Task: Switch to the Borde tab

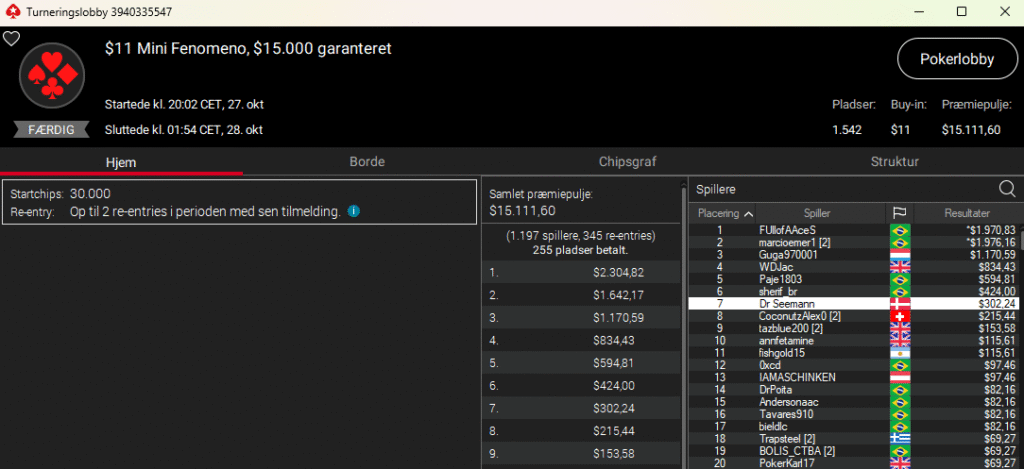Action: pos(366,161)
